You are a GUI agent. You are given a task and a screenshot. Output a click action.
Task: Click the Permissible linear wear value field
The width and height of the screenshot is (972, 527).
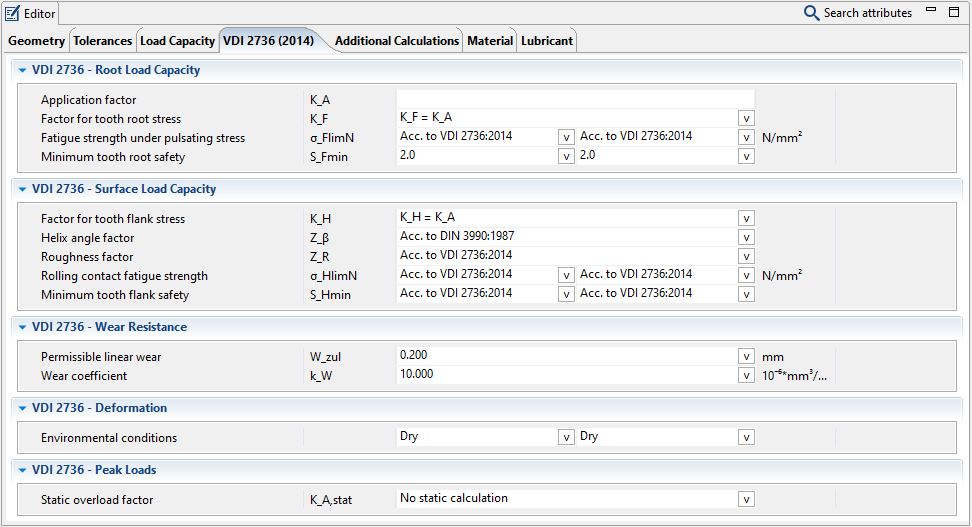[566, 355]
